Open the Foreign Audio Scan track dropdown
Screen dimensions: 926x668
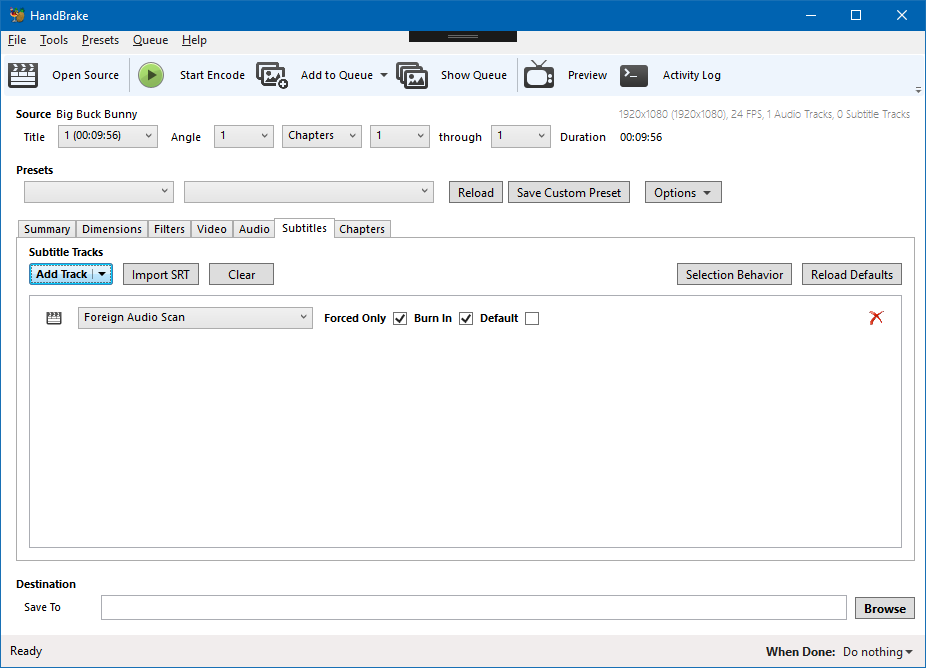tap(195, 318)
